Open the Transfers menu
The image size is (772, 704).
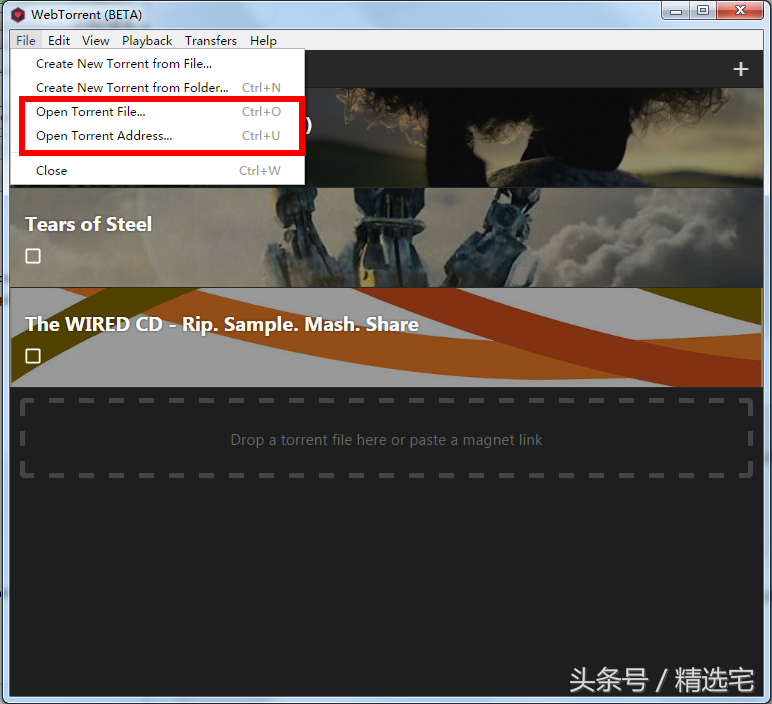211,40
